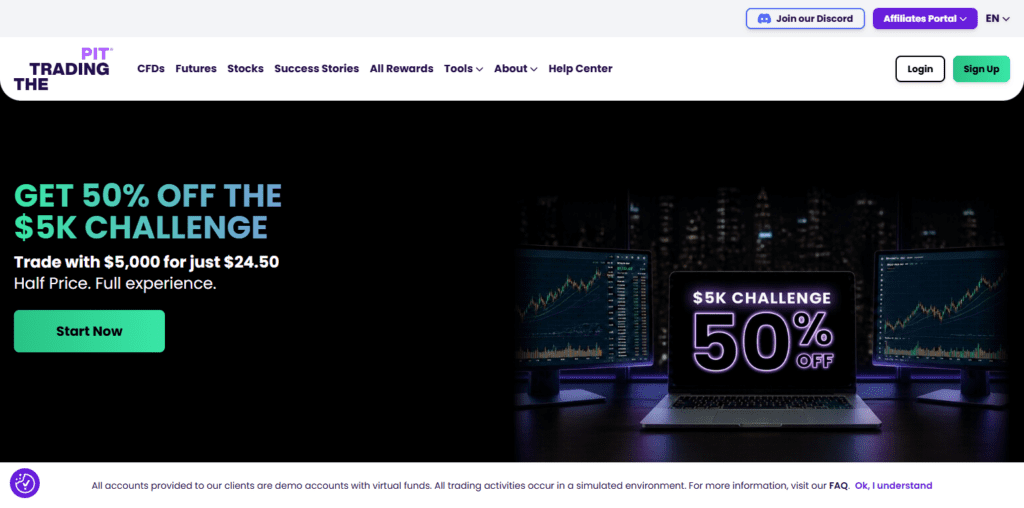
Task: Click the green Sign Up button
Action: pyautogui.click(x=981, y=69)
